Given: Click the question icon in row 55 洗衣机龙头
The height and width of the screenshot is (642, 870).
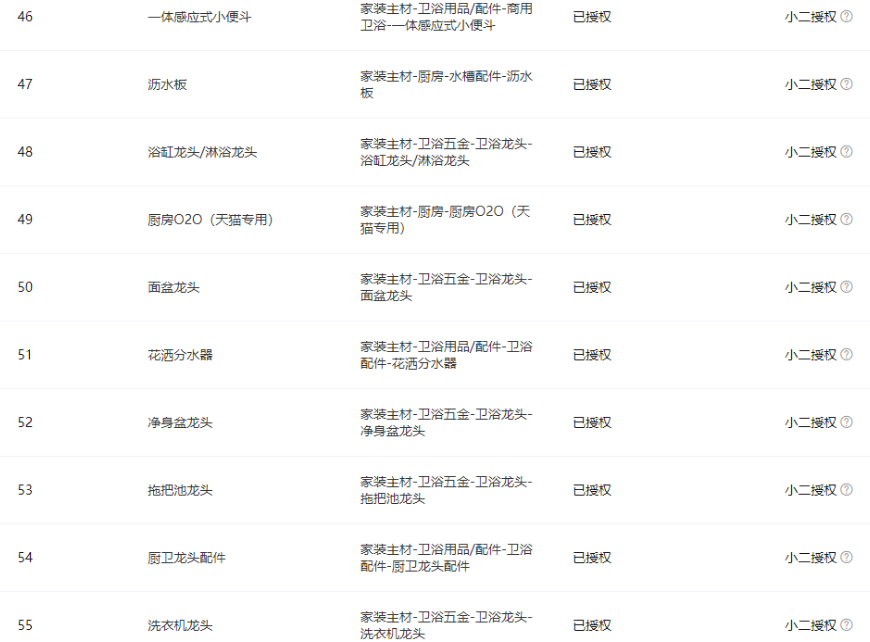Looking at the screenshot, I should pos(847,625).
